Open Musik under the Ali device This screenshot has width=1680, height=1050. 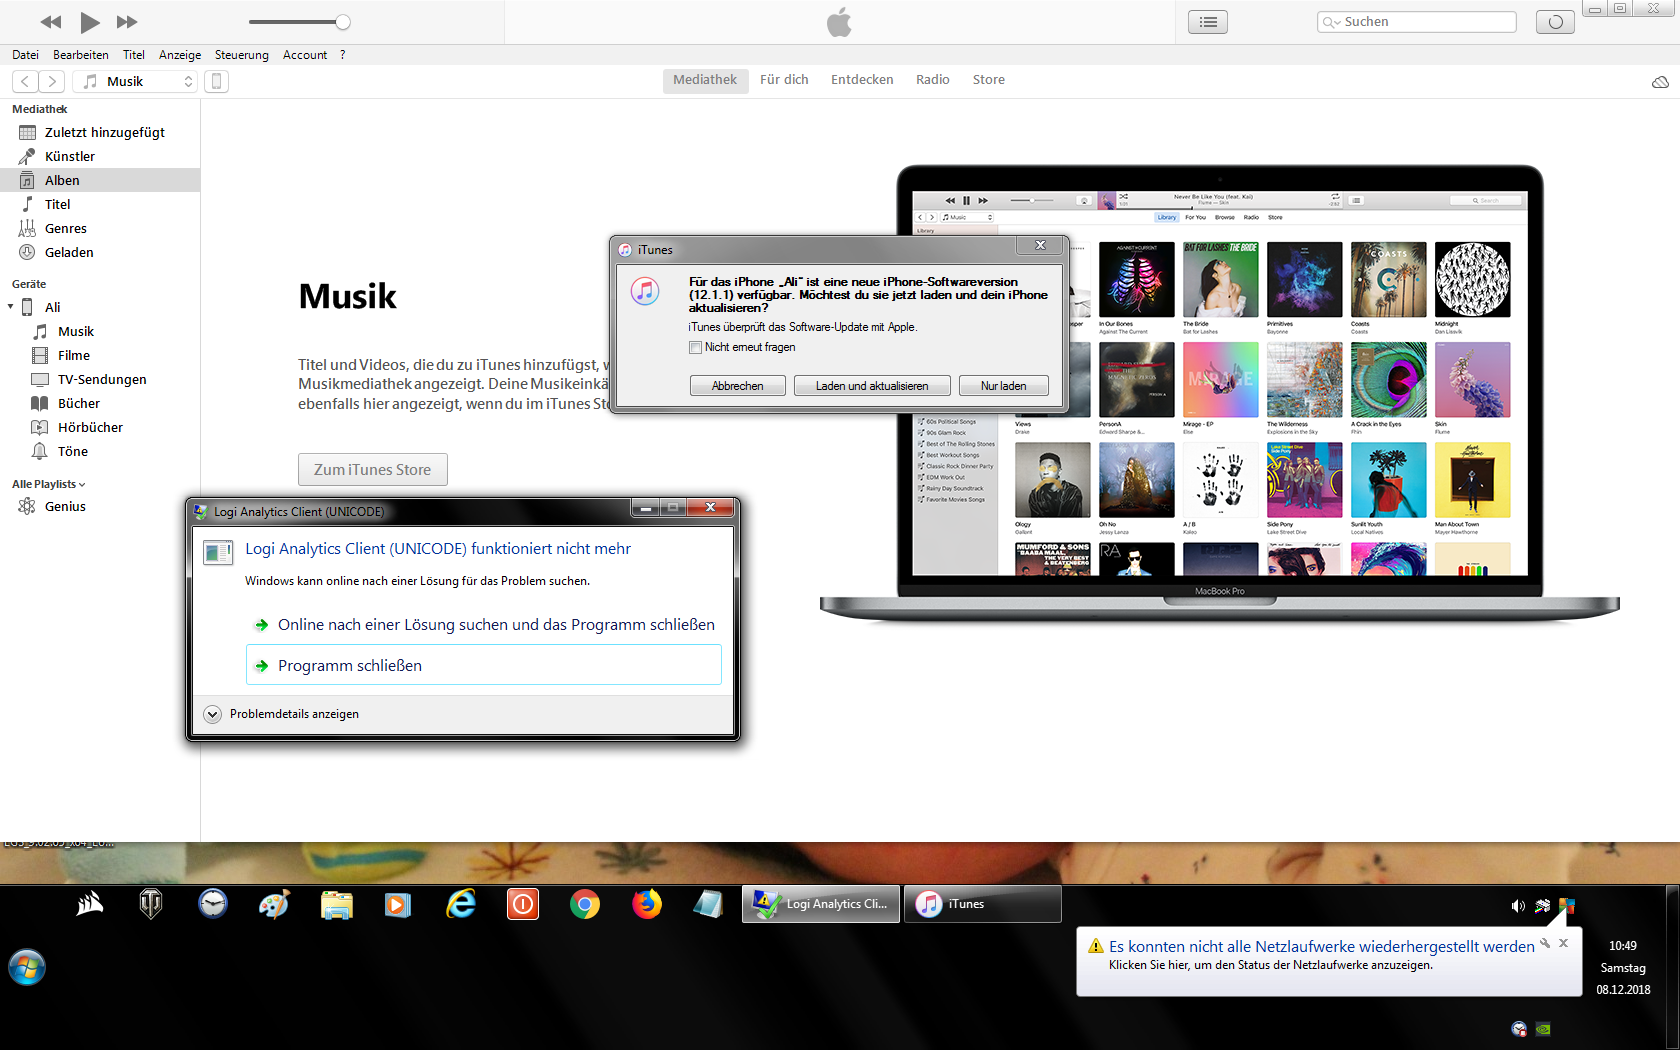(x=100, y=331)
